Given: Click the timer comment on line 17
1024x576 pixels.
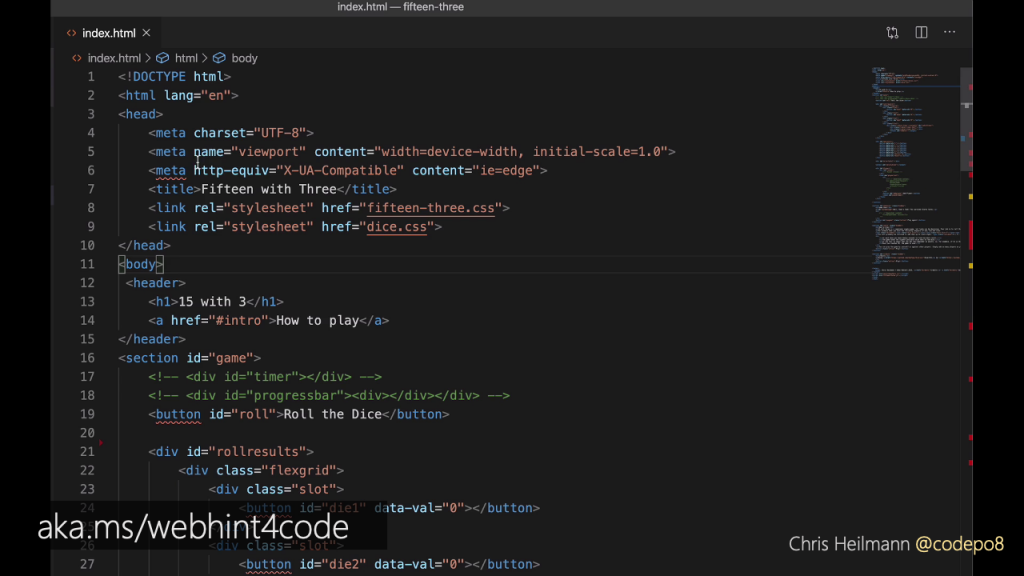Looking at the screenshot, I should pos(265,377).
